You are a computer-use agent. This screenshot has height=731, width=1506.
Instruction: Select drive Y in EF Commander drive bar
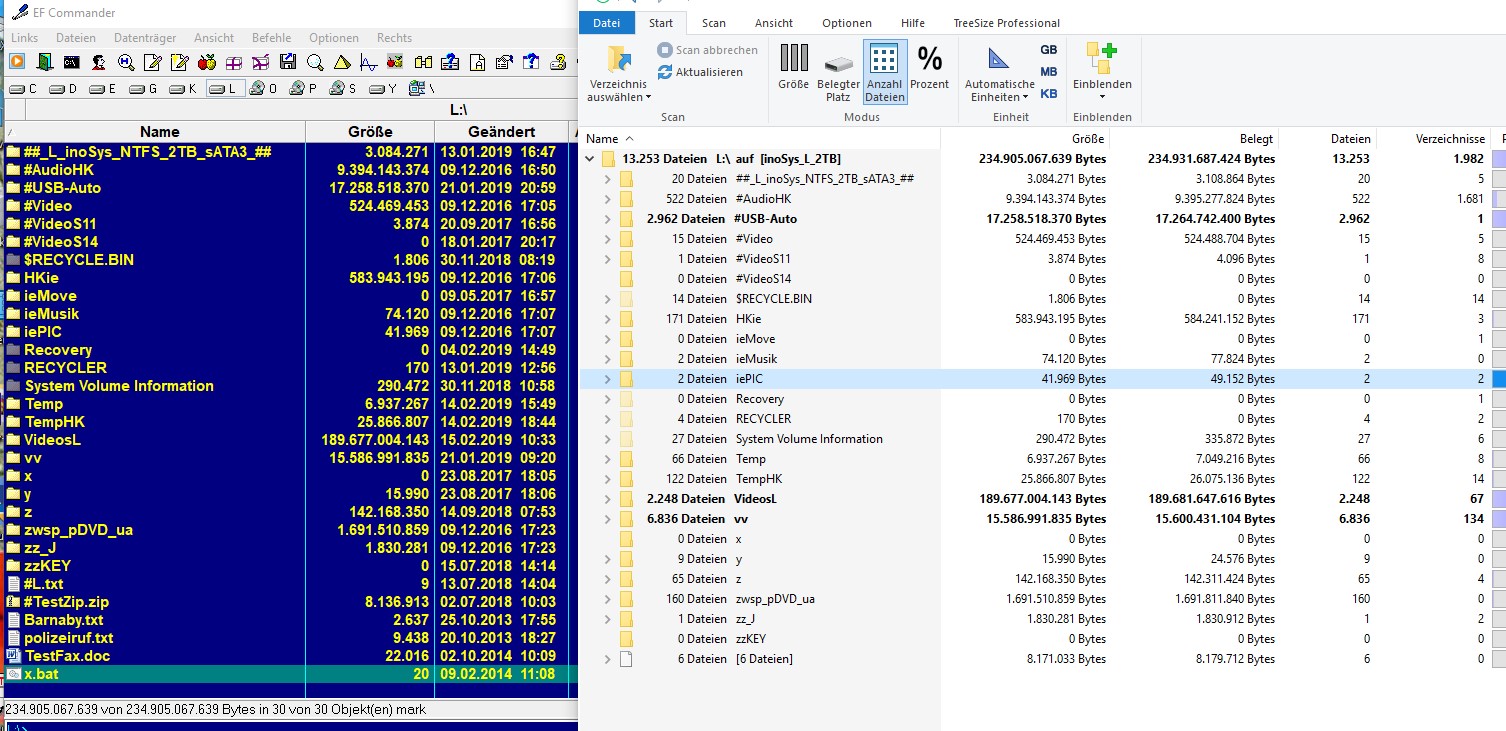(x=383, y=89)
